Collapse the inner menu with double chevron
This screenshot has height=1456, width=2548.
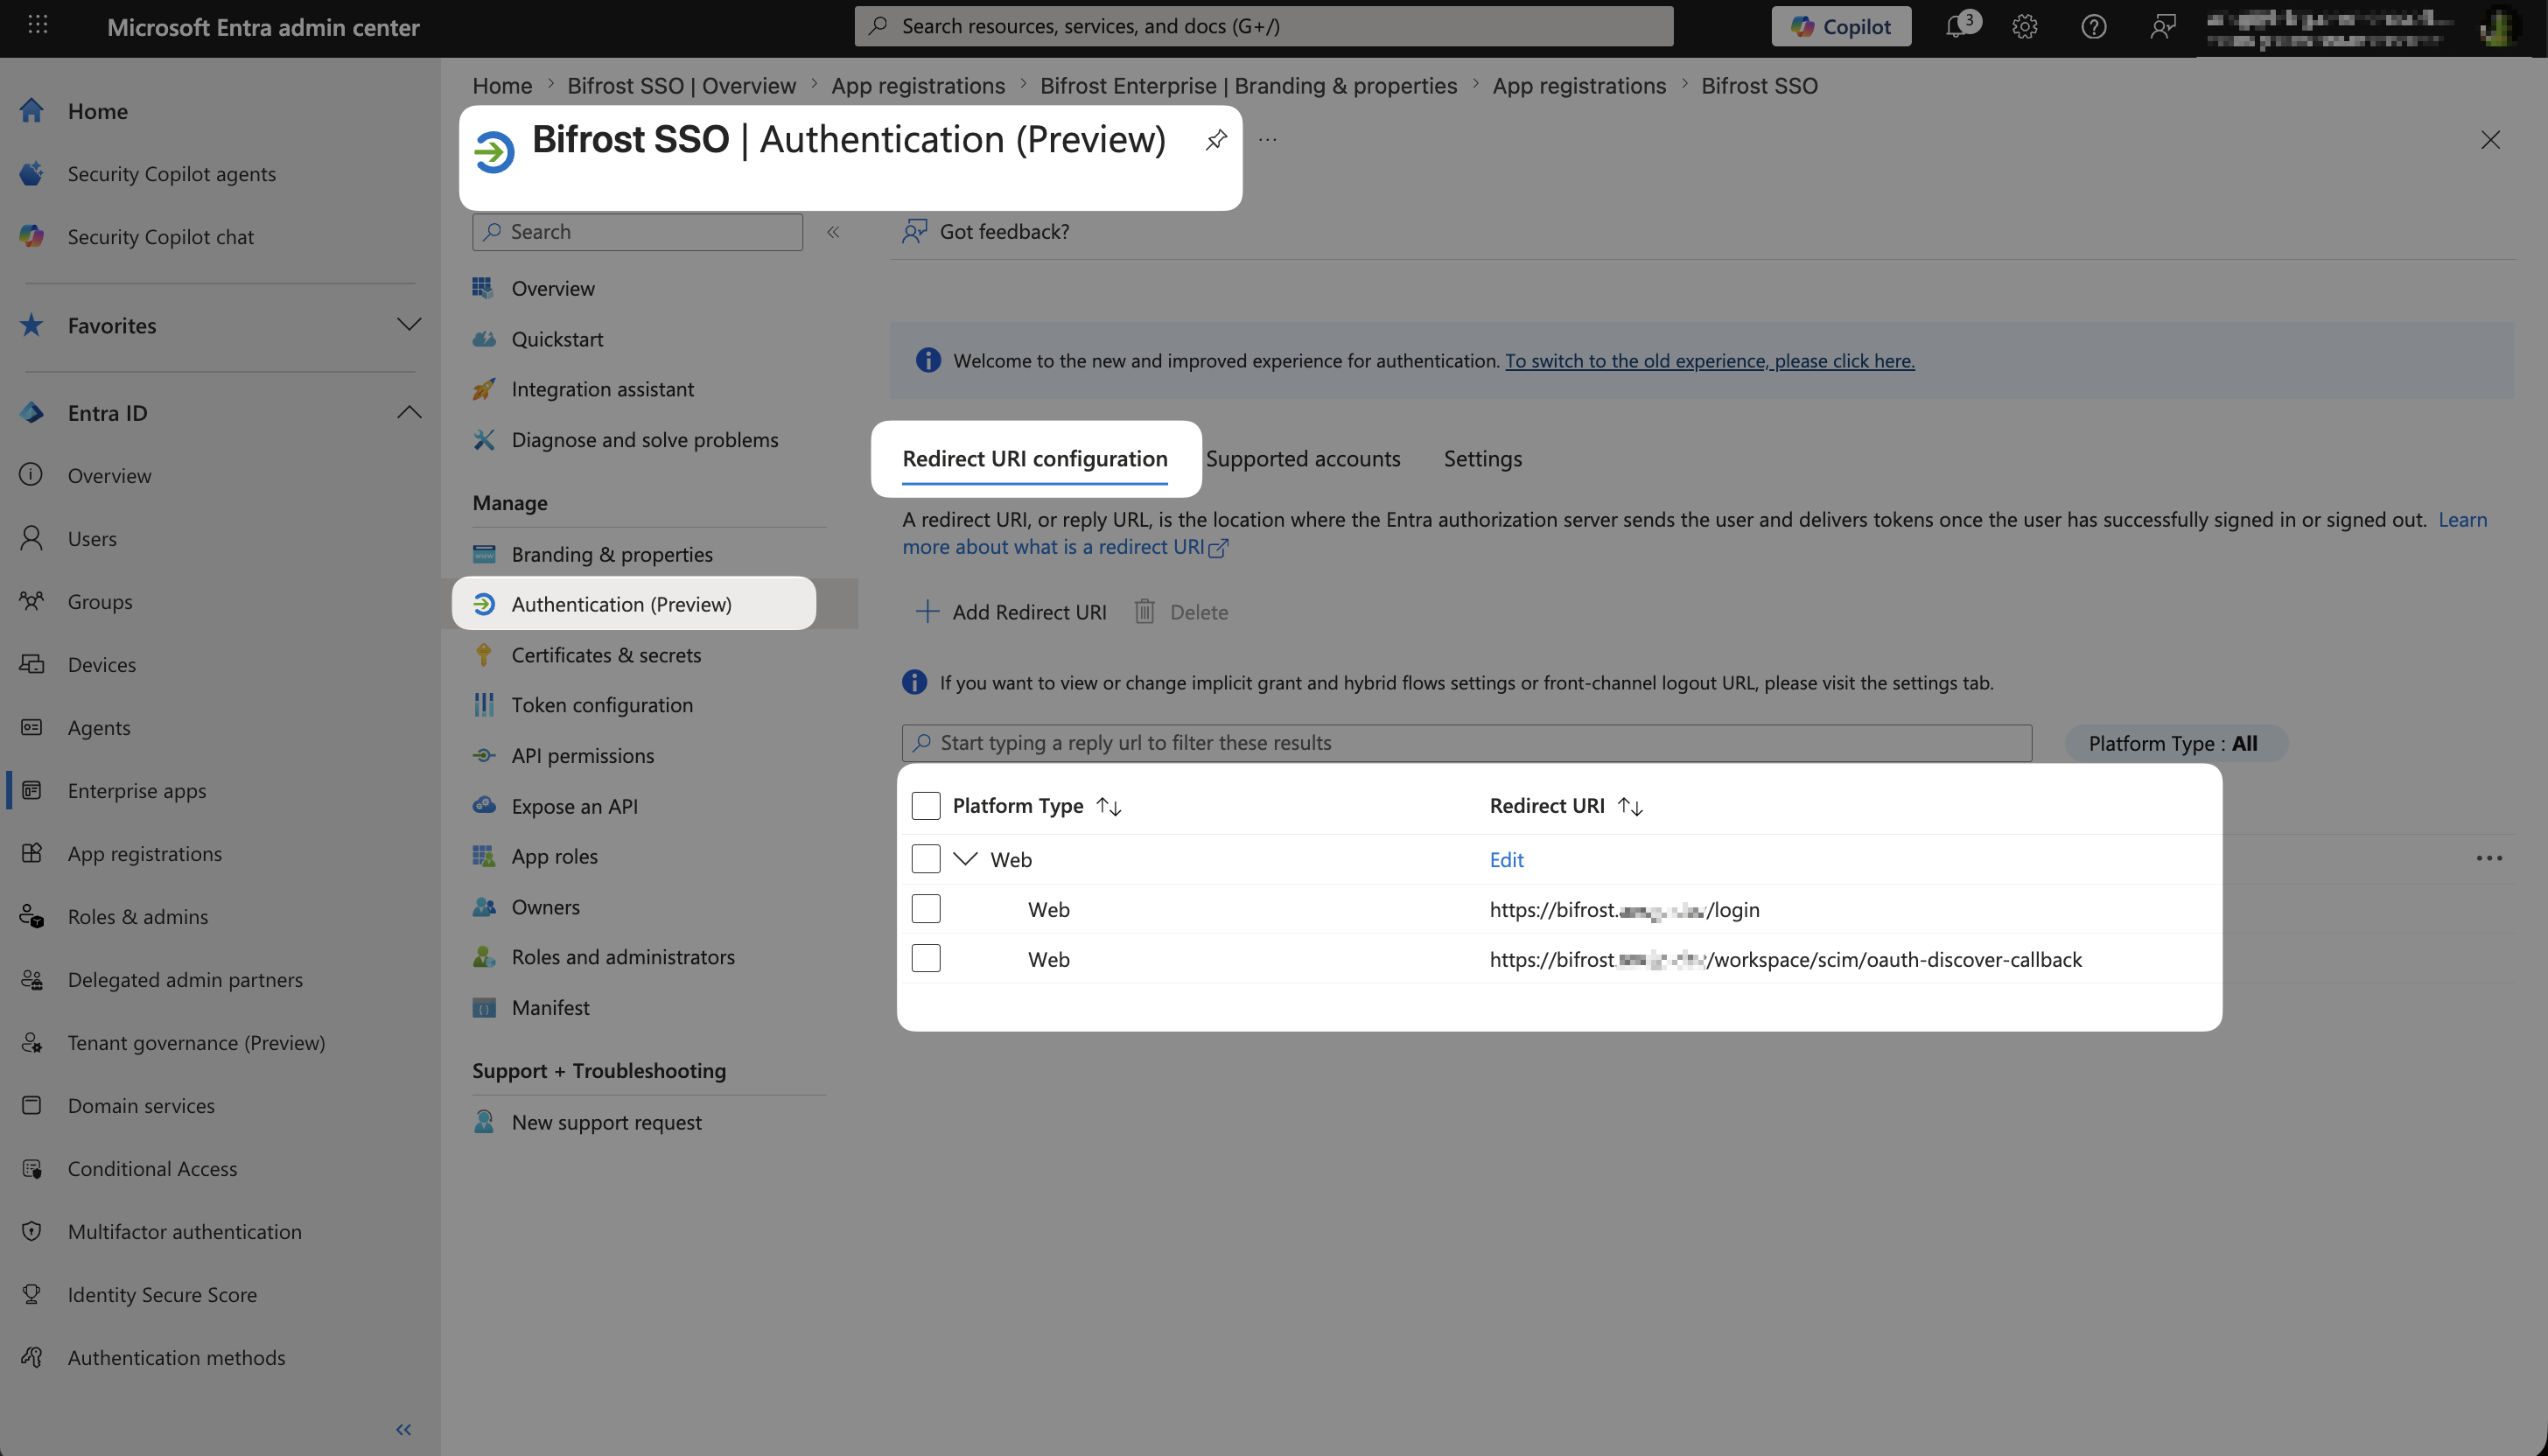click(833, 232)
